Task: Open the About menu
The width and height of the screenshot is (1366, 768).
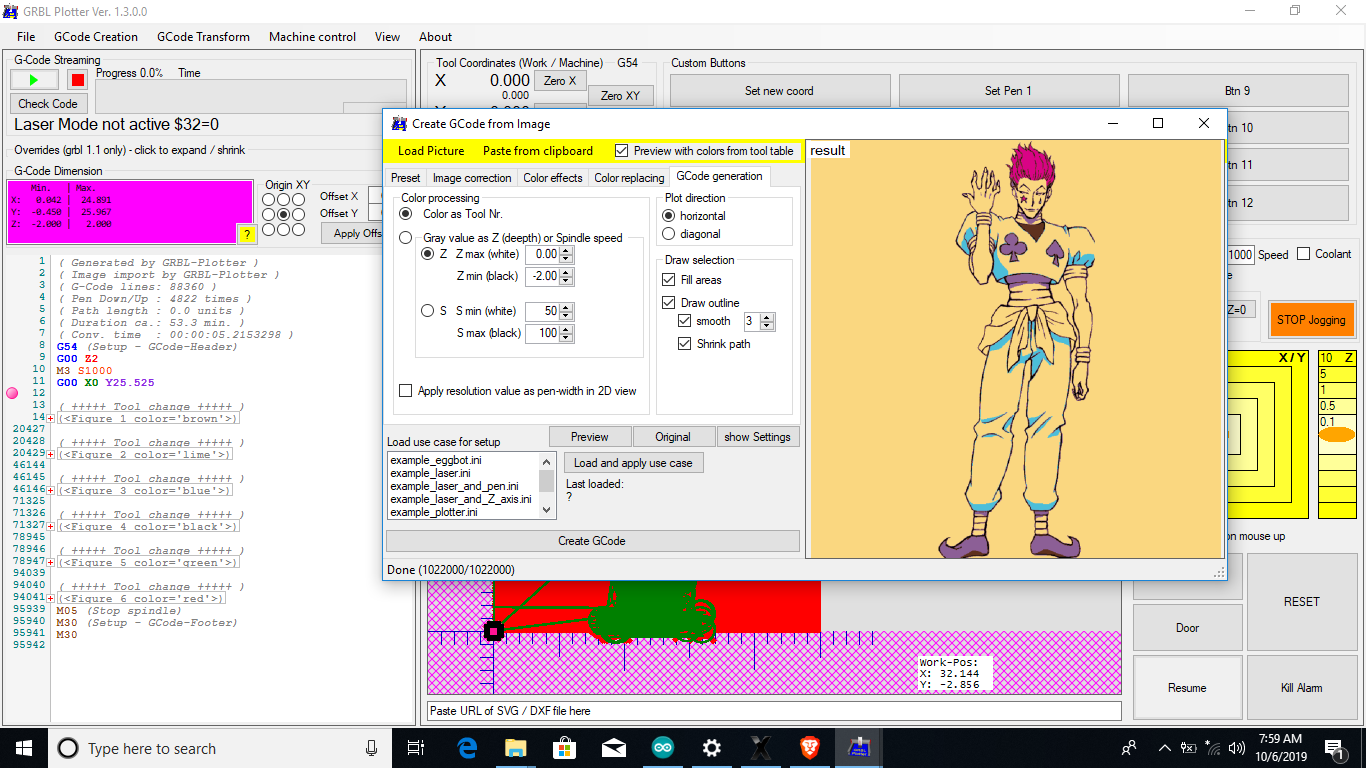Action: tap(436, 37)
